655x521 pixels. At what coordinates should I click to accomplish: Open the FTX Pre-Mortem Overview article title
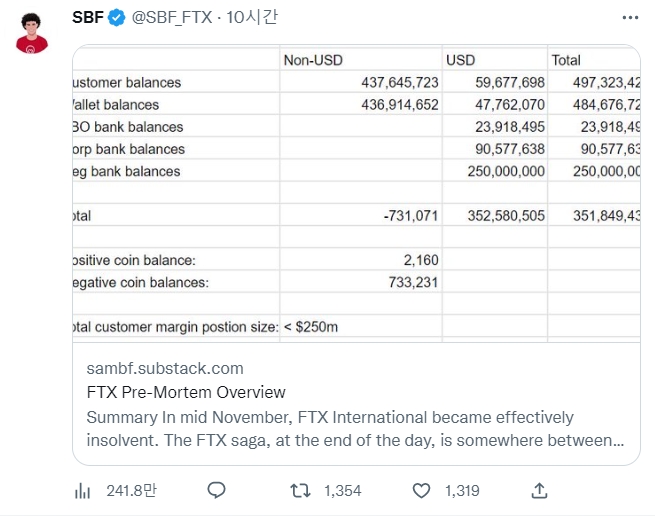tap(186, 392)
